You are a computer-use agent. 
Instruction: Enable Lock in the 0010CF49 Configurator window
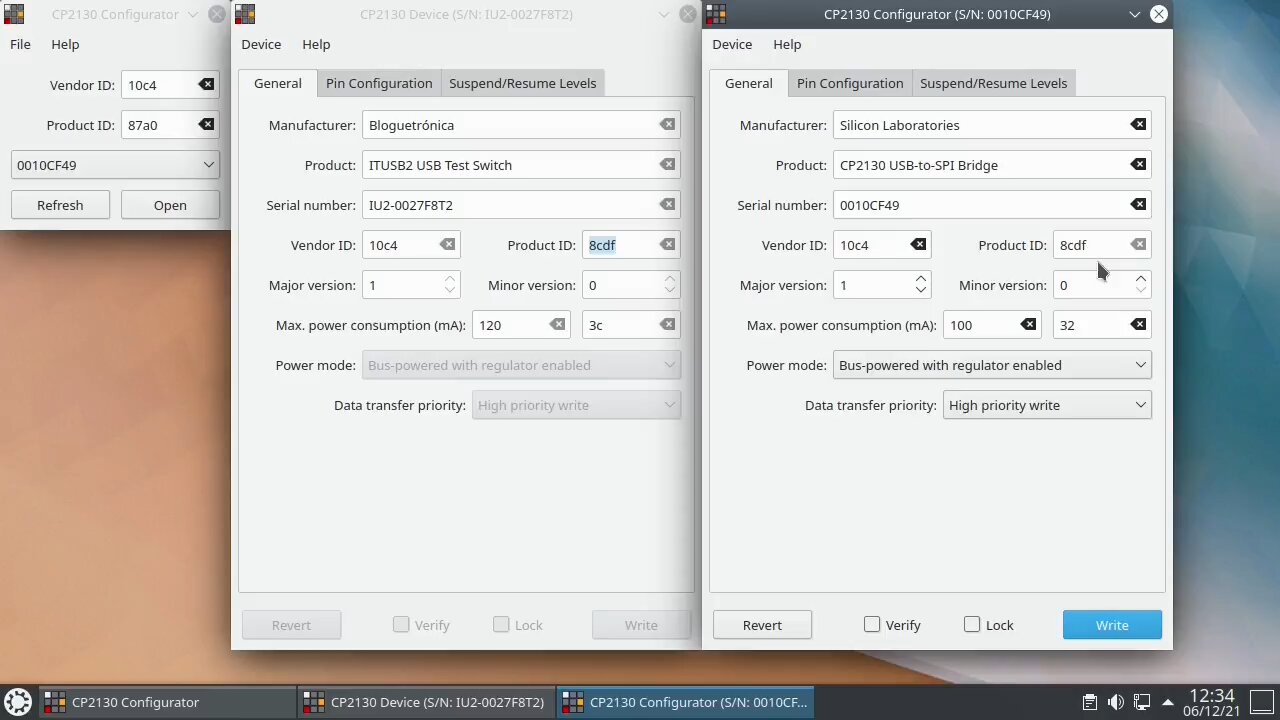coord(989,625)
